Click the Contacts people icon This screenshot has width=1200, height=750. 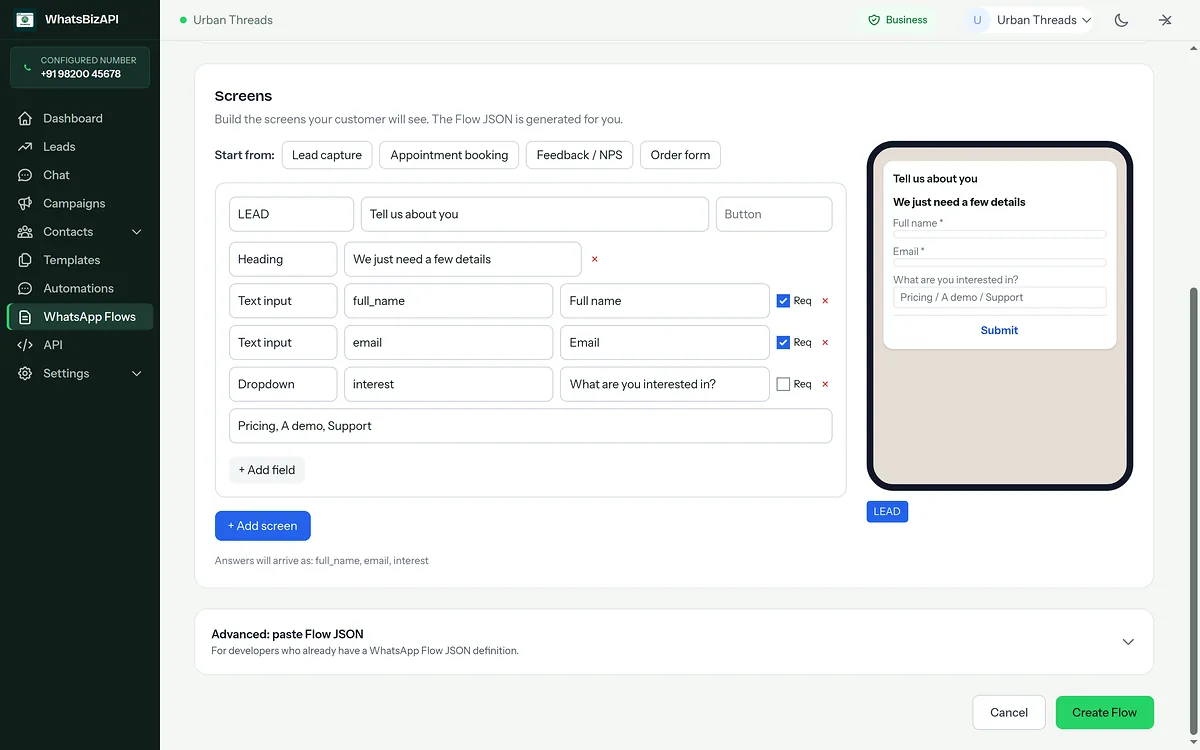25,232
